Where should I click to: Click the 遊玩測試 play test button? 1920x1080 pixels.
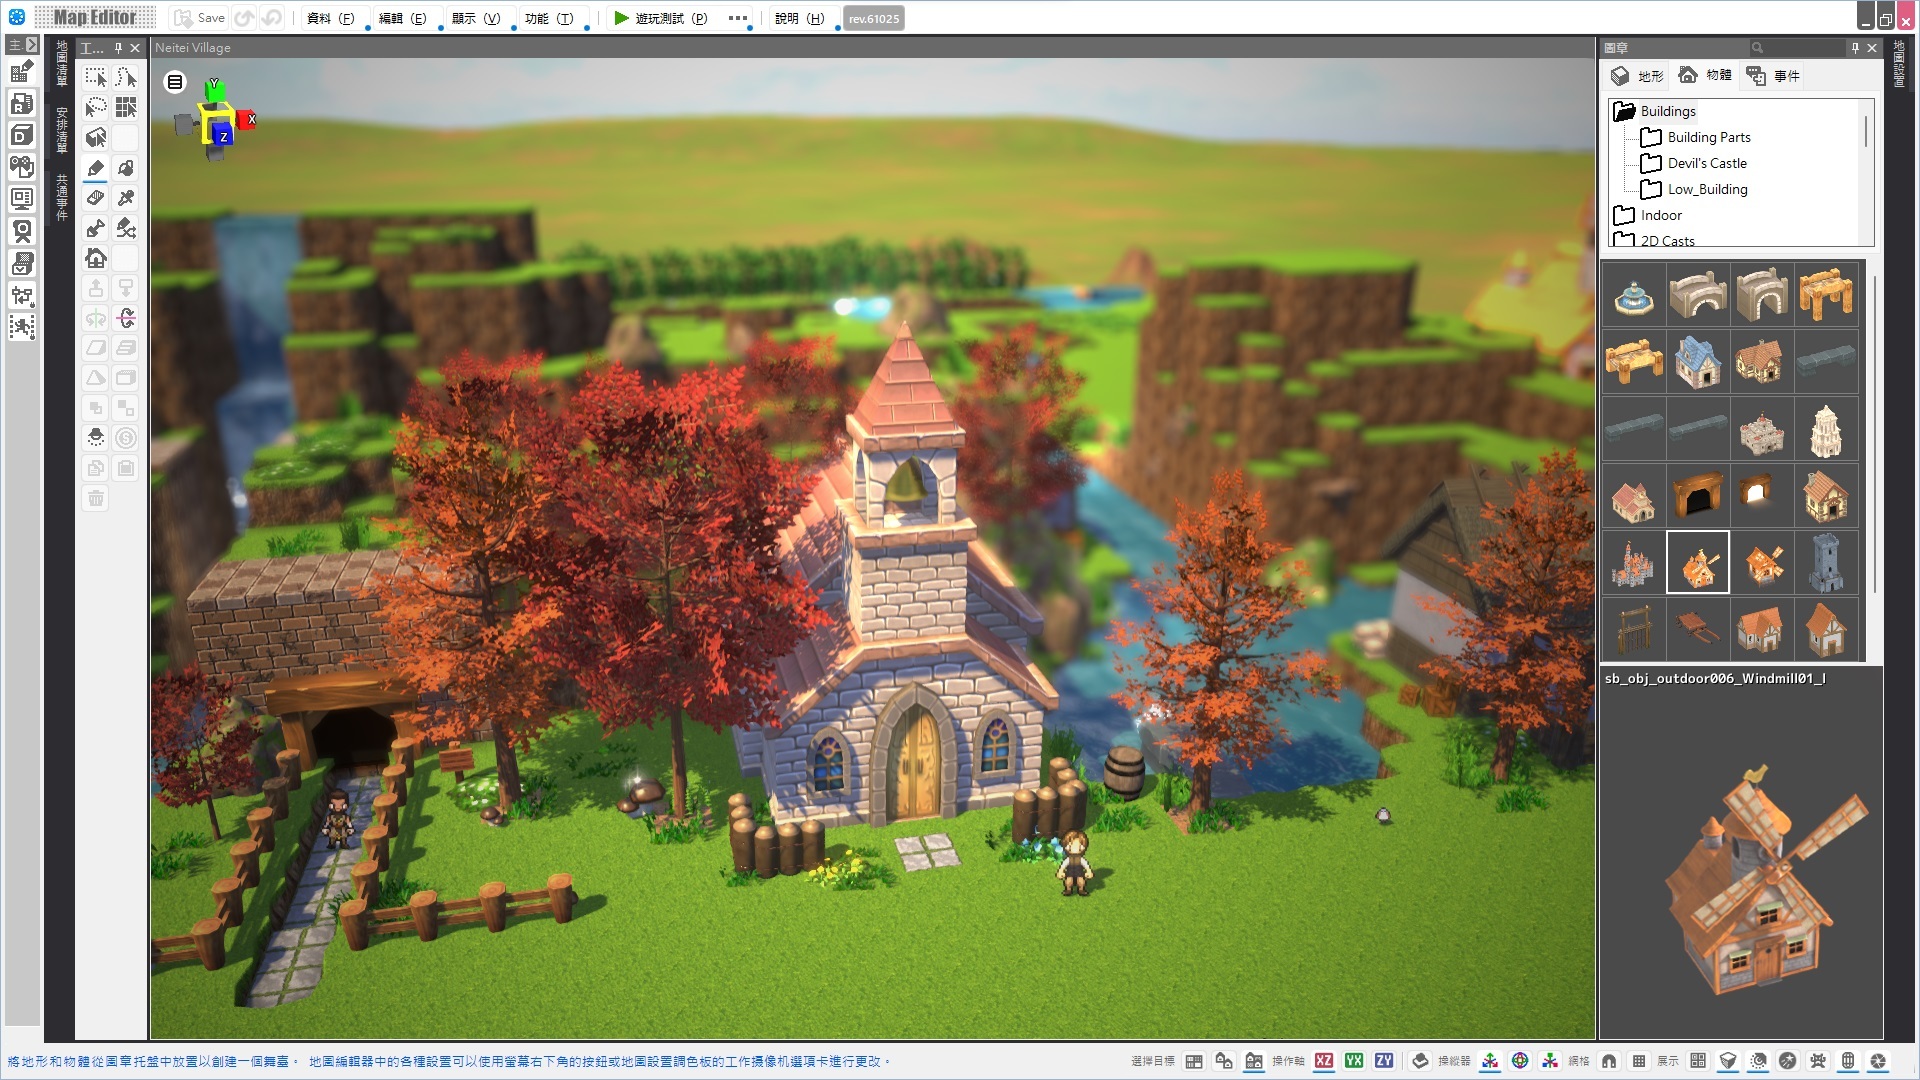pyautogui.click(x=660, y=18)
